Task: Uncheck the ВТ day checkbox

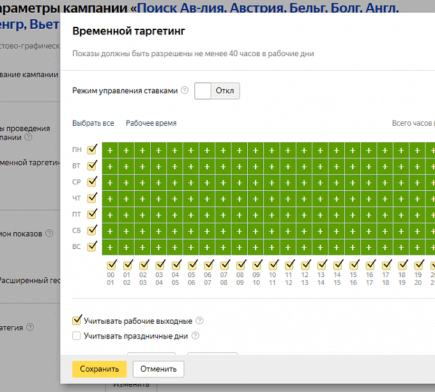Action: (x=92, y=166)
